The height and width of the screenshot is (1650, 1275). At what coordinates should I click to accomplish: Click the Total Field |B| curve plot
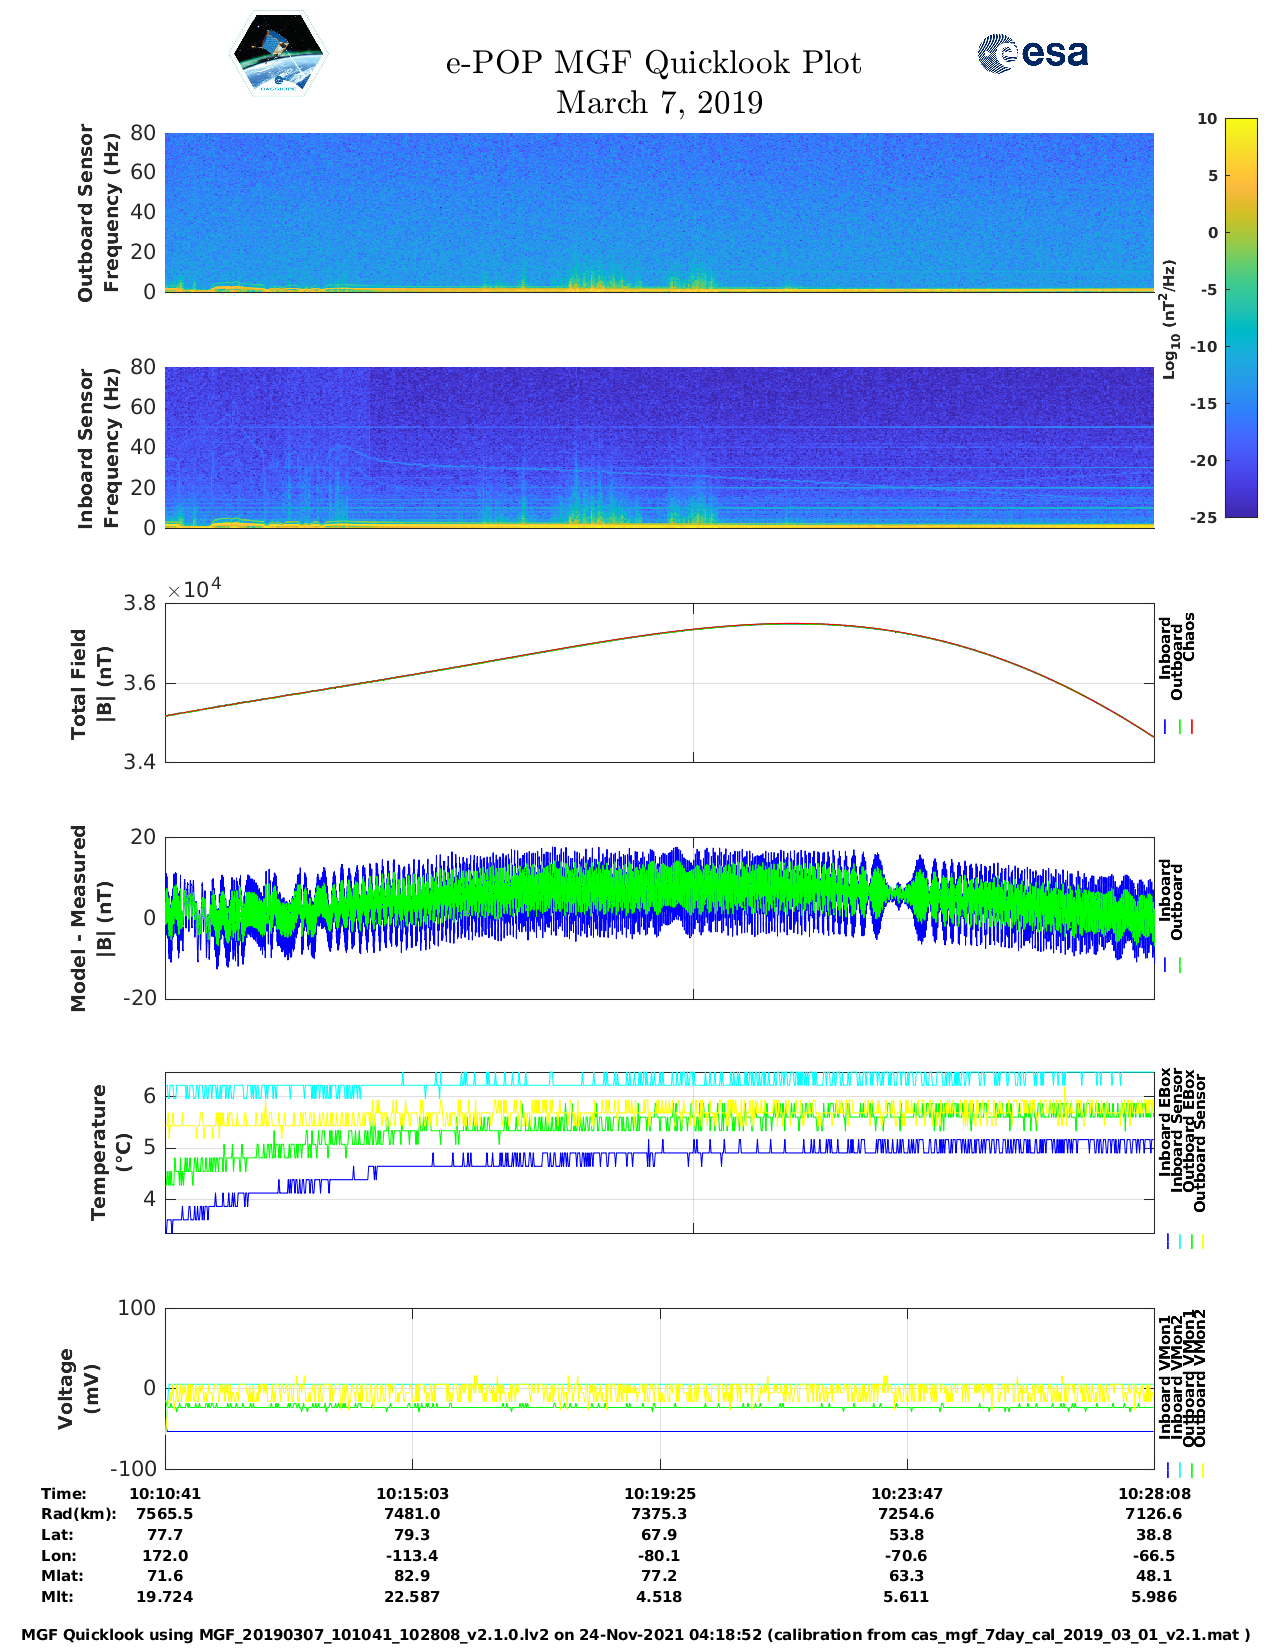point(659,683)
